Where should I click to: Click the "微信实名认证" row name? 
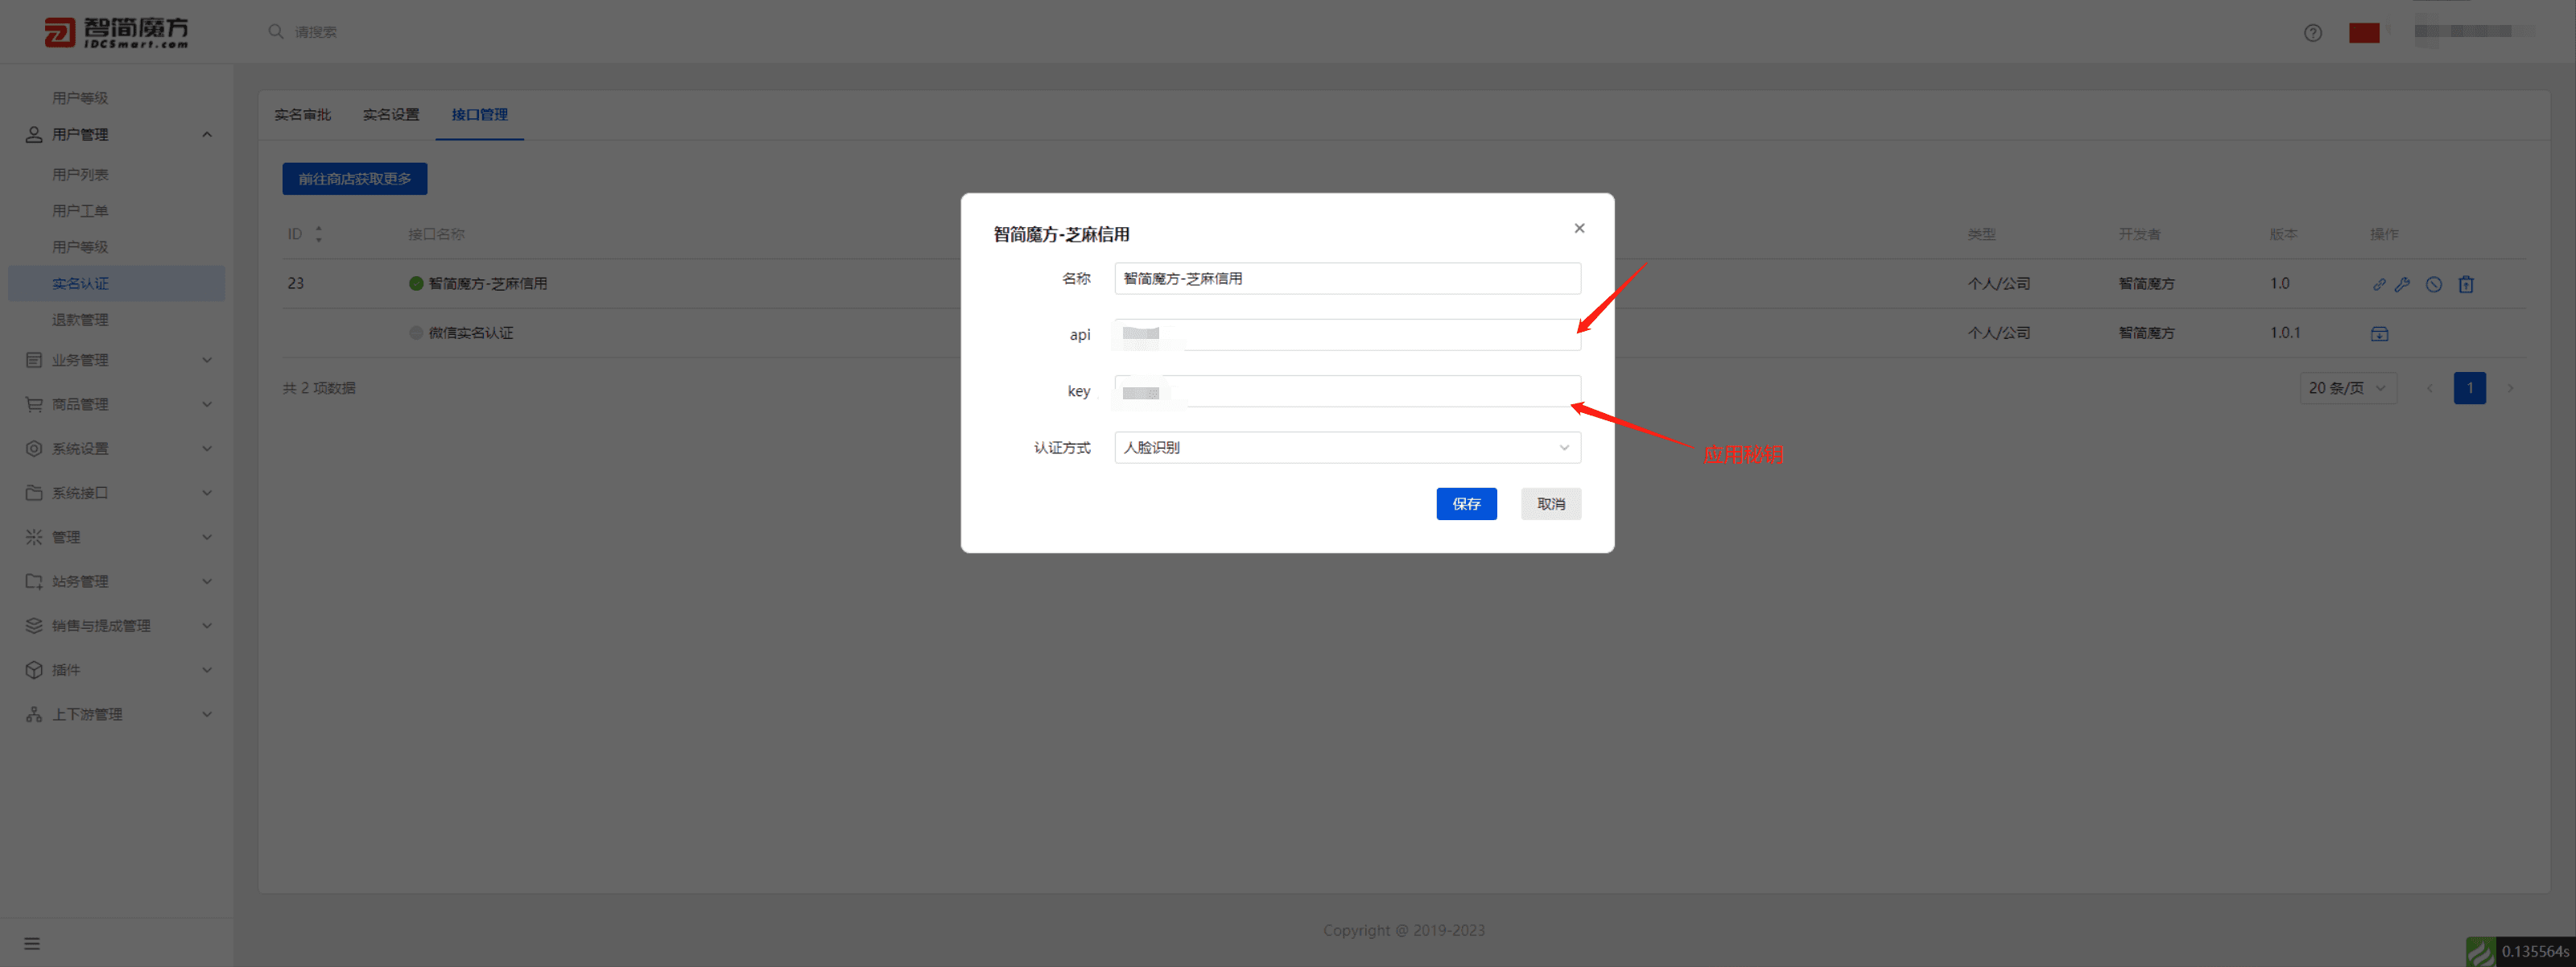471,332
